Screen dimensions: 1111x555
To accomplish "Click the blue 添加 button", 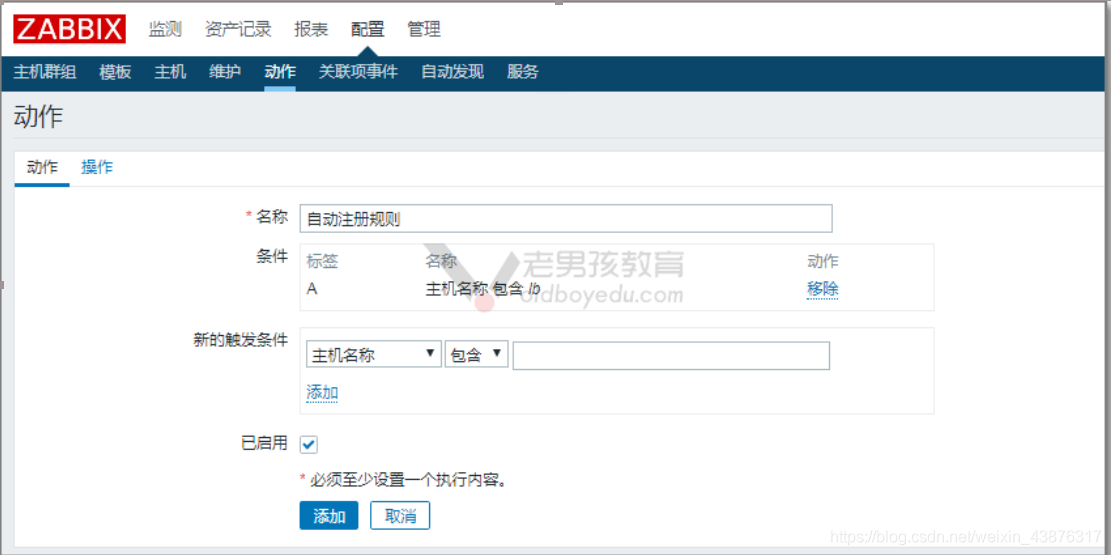I will click(329, 516).
